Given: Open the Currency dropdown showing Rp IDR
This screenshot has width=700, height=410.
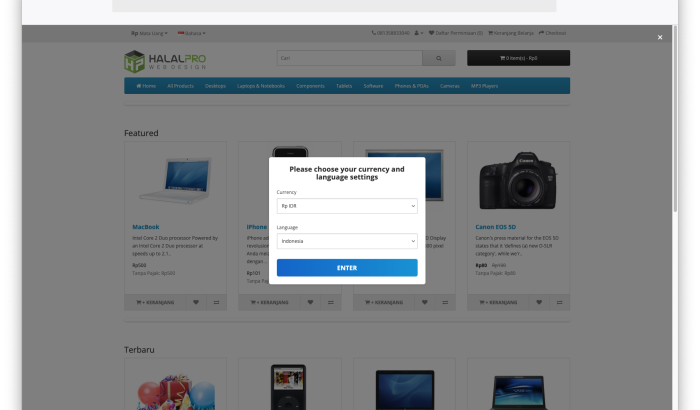Looking at the screenshot, I should tap(347, 206).
